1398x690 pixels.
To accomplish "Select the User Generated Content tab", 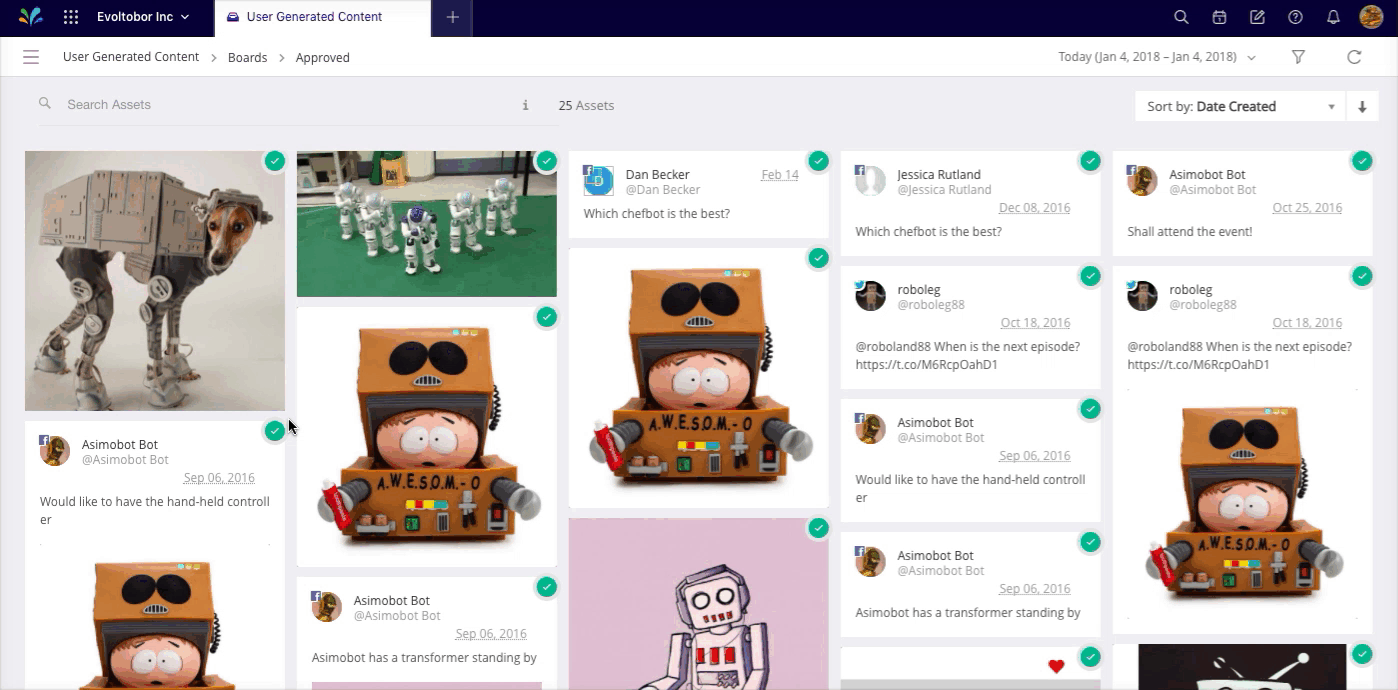I will pos(323,17).
